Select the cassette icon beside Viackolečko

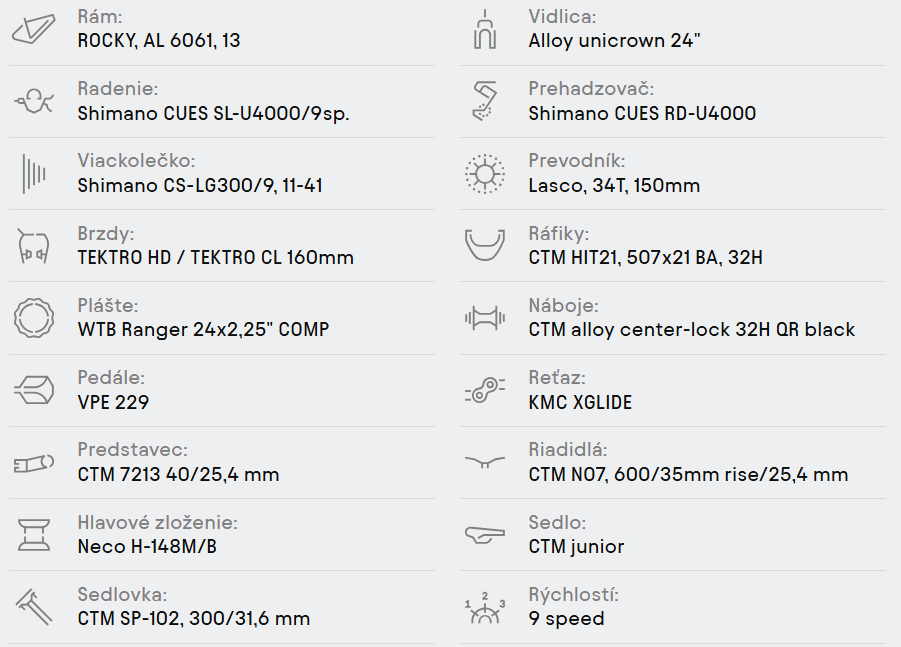point(34,174)
